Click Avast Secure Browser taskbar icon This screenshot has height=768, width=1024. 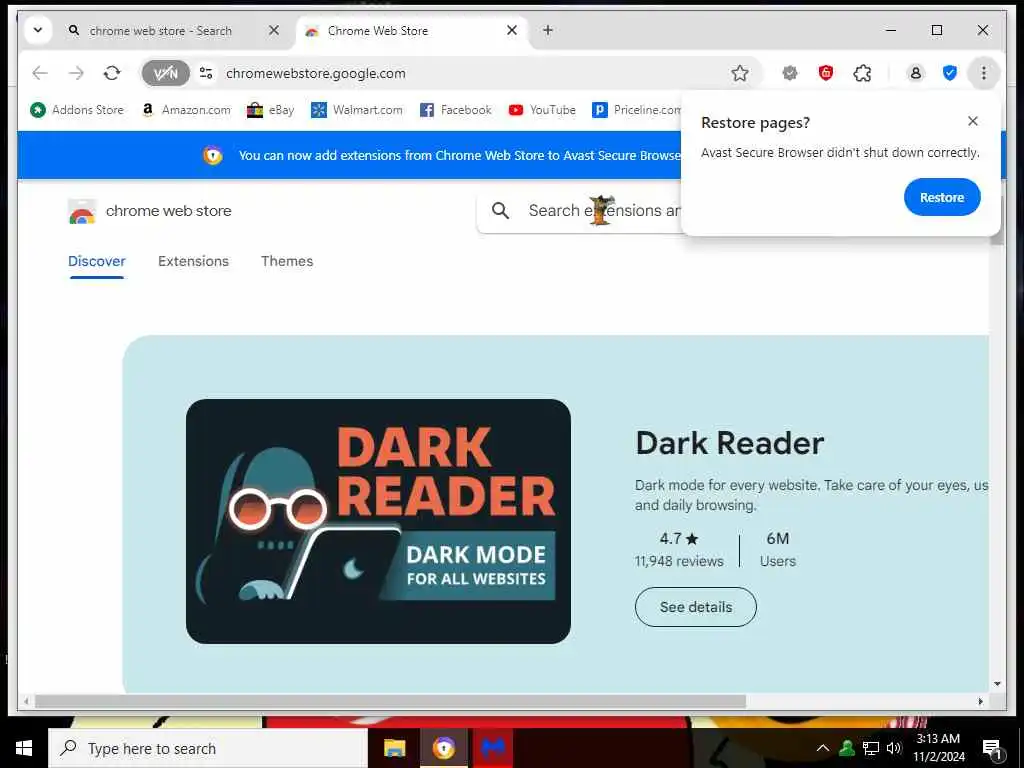(443, 748)
